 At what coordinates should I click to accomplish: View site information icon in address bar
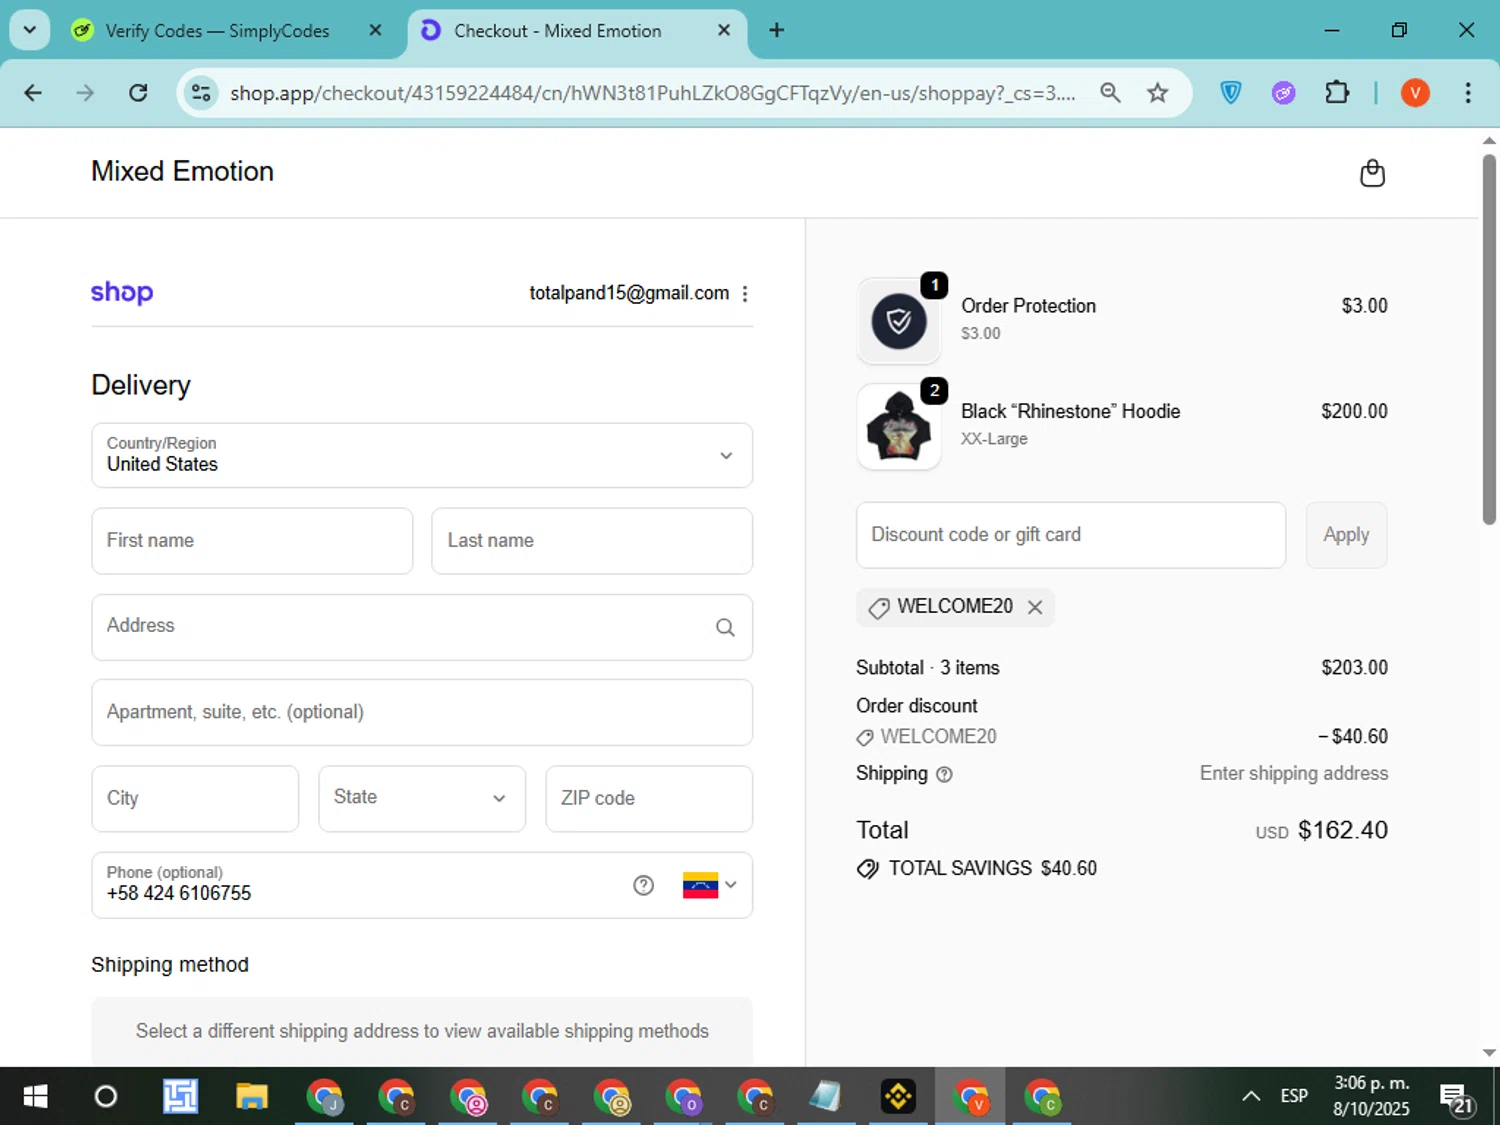tap(201, 93)
